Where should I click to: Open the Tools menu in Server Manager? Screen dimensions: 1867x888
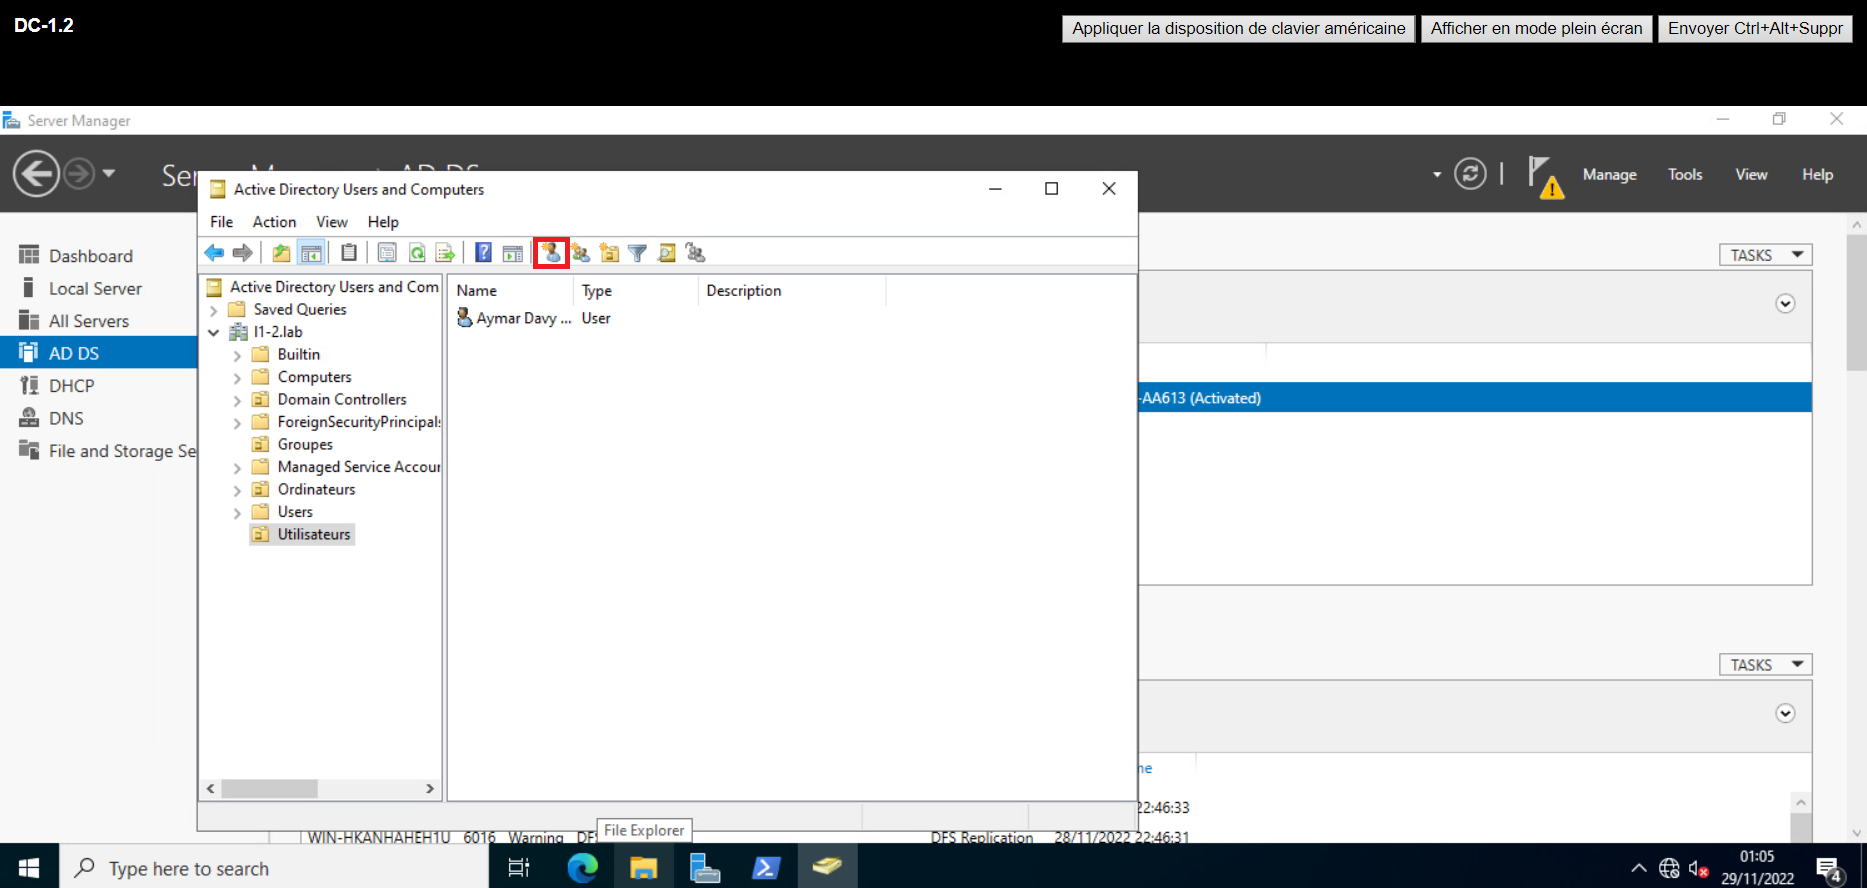[x=1685, y=174]
